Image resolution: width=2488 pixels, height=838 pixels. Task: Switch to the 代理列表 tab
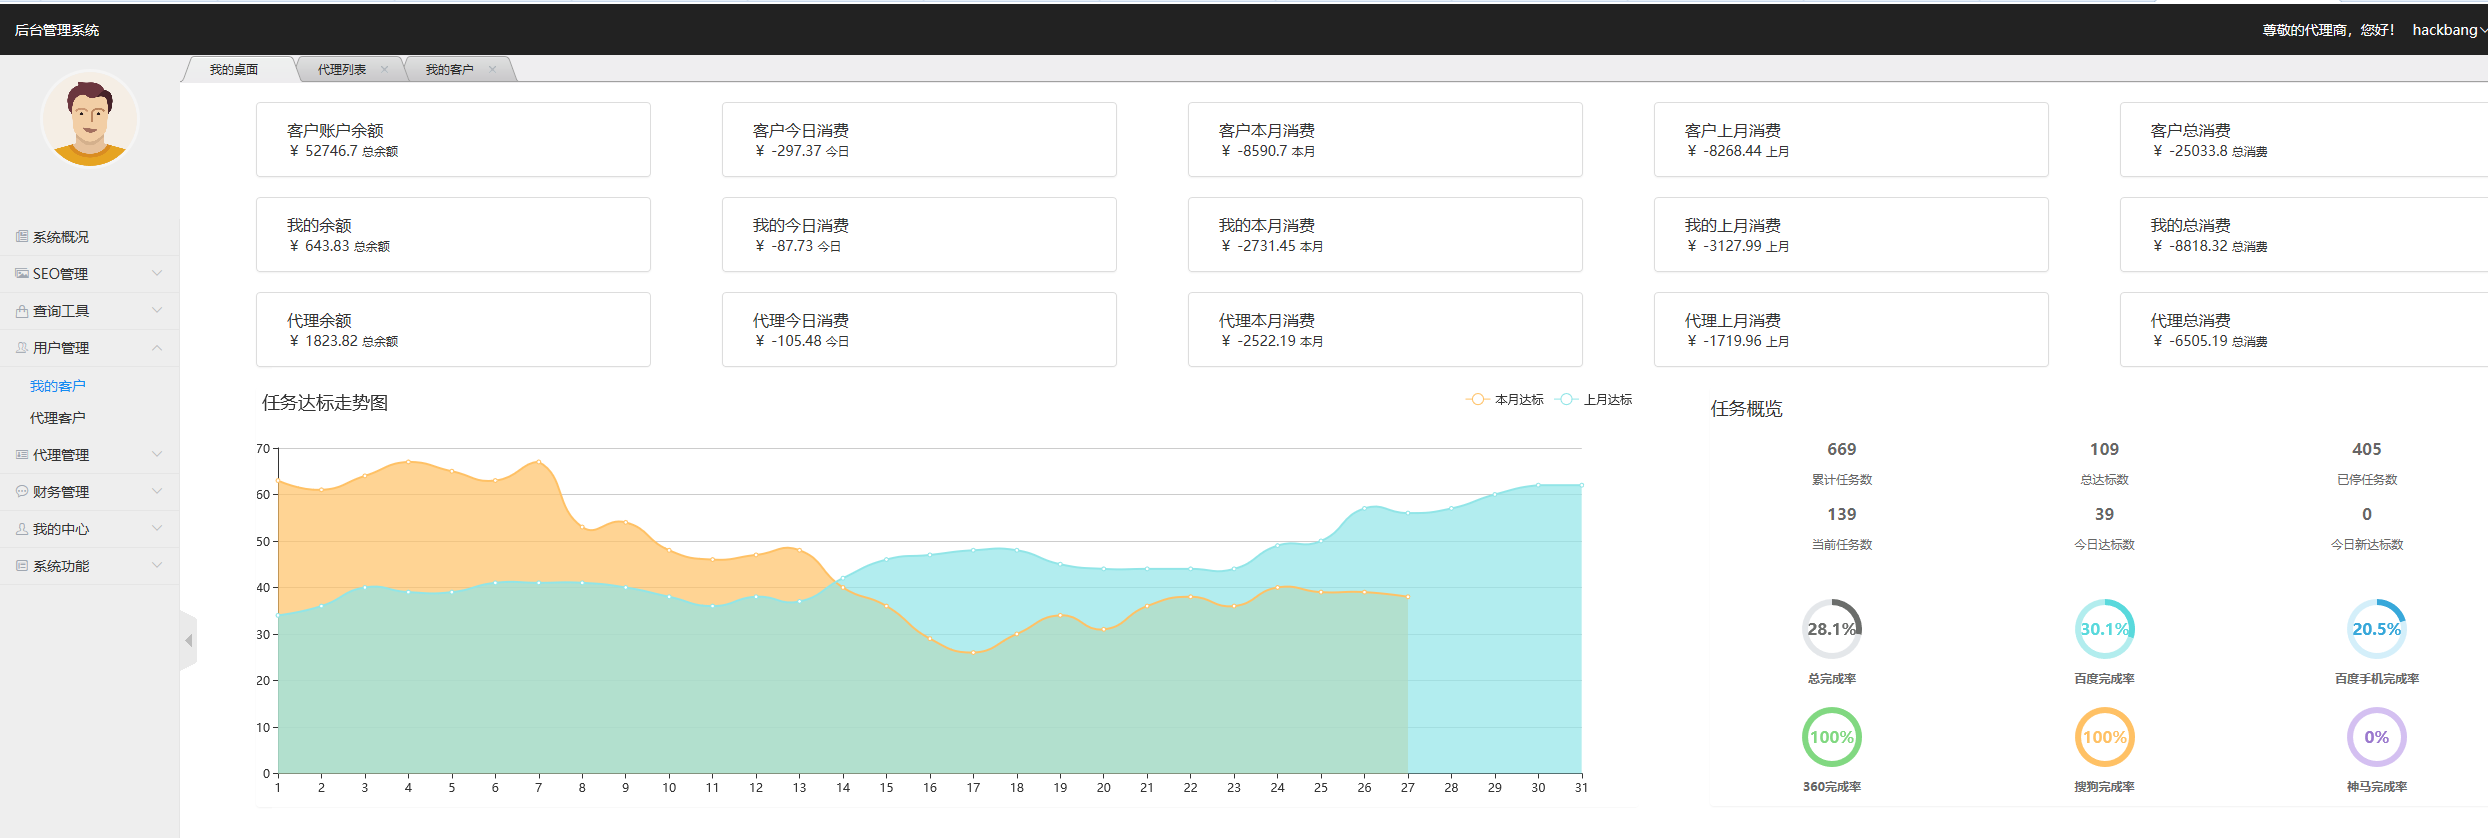(x=341, y=70)
